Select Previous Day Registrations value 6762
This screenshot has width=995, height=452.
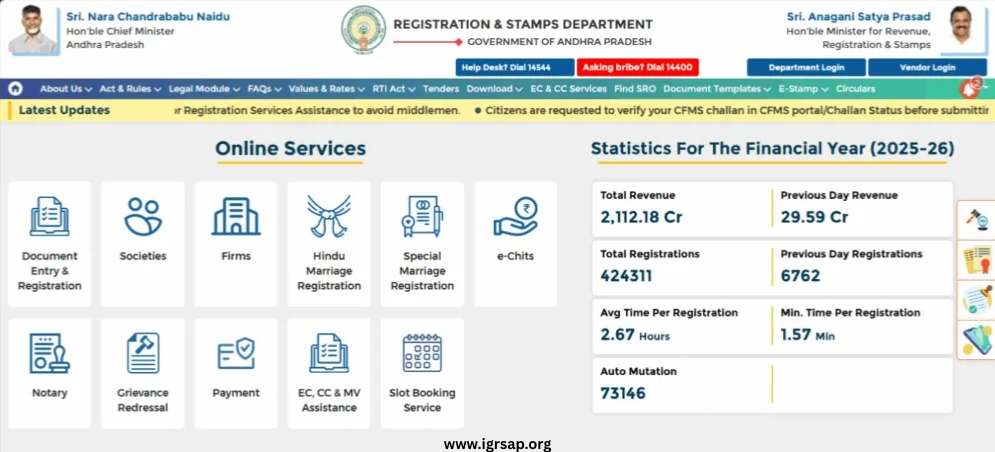[800, 276]
